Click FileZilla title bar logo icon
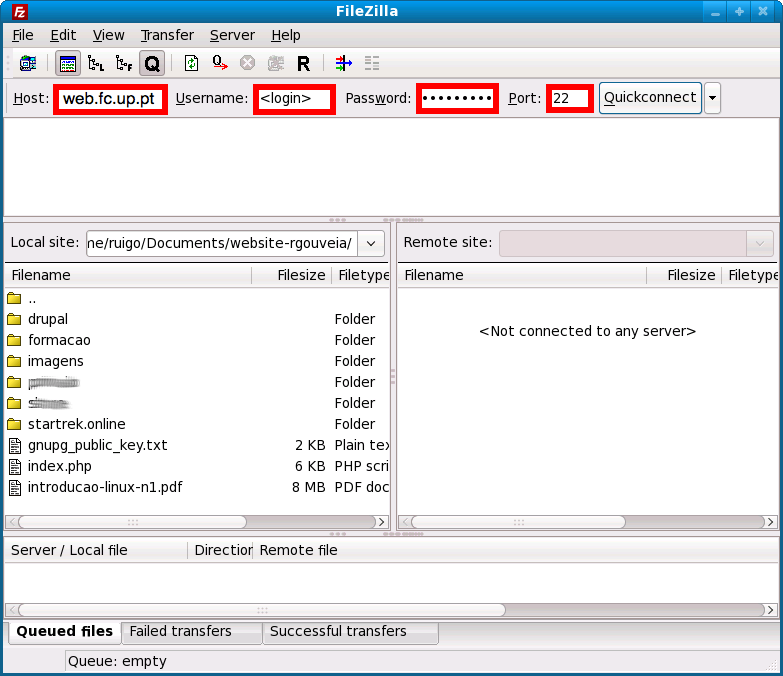 pyautogui.click(x=19, y=11)
